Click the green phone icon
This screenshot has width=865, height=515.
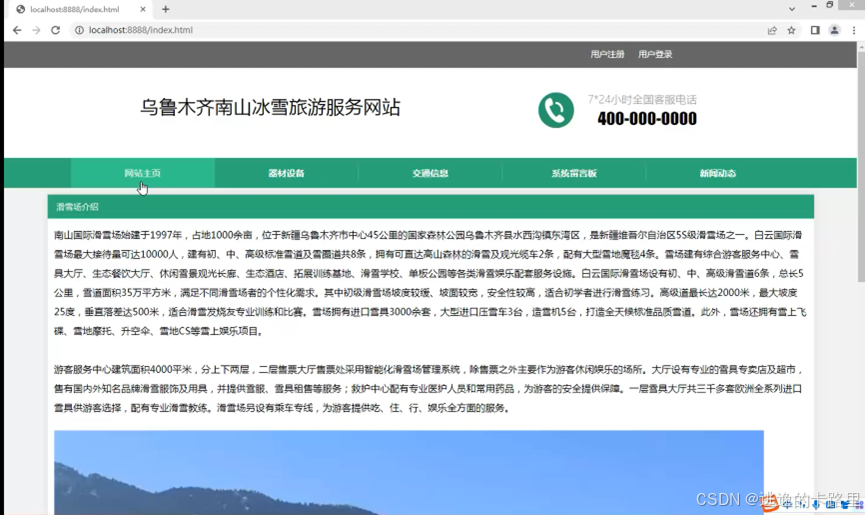click(556, 110)
